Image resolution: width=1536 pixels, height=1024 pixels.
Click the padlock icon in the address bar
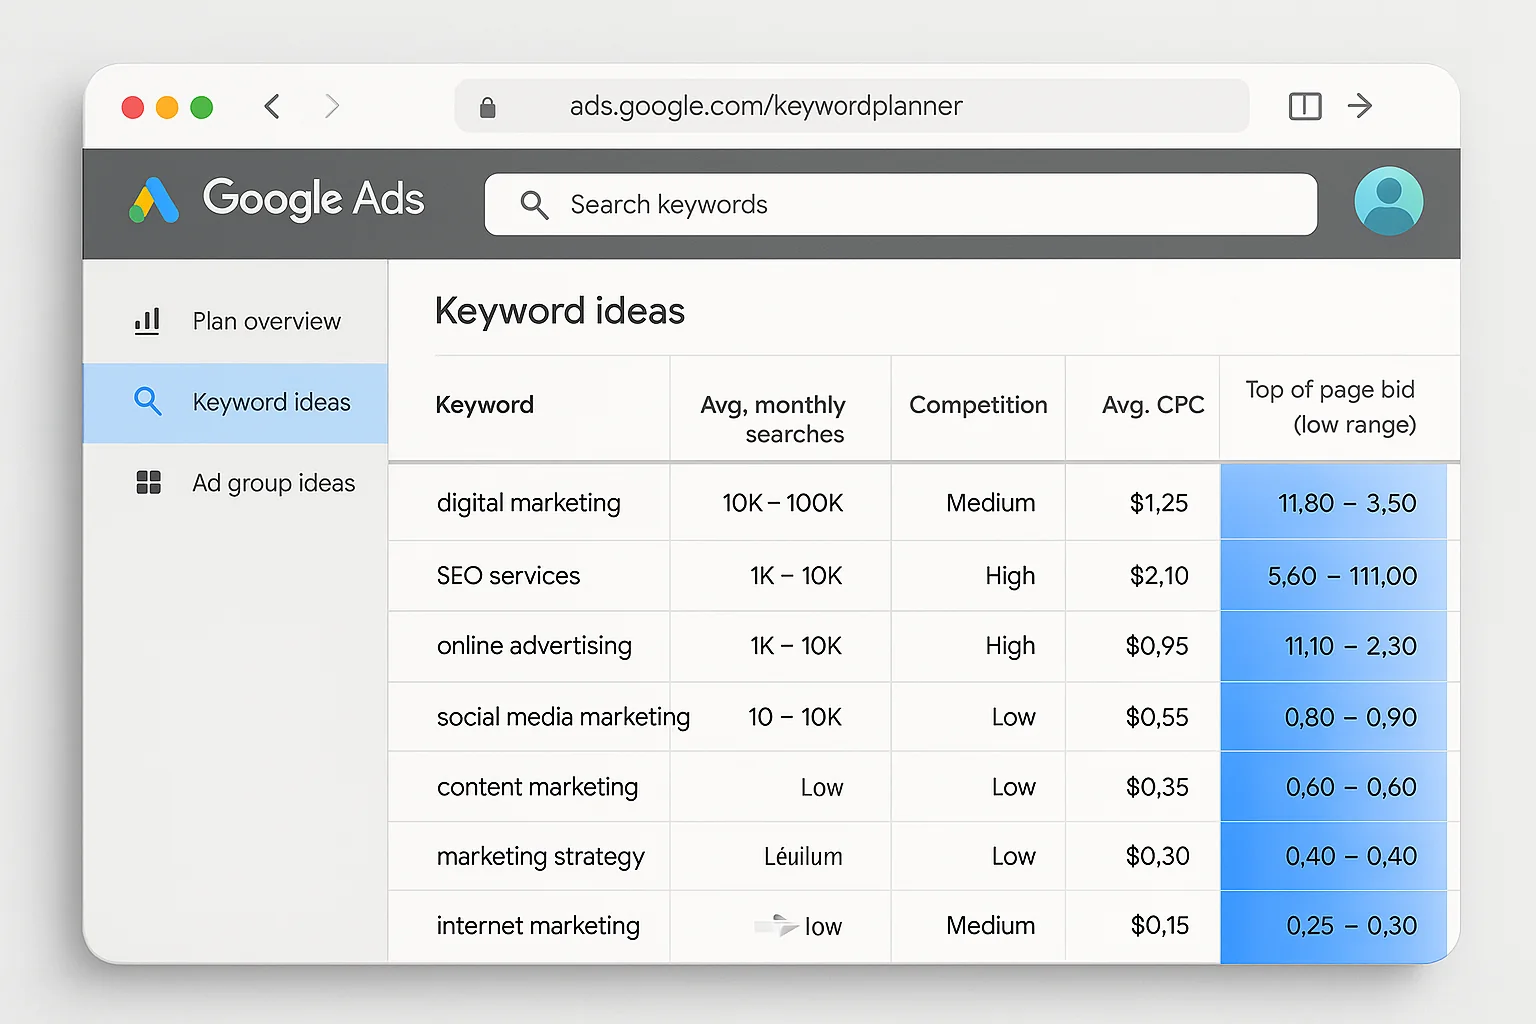[487, 106]
